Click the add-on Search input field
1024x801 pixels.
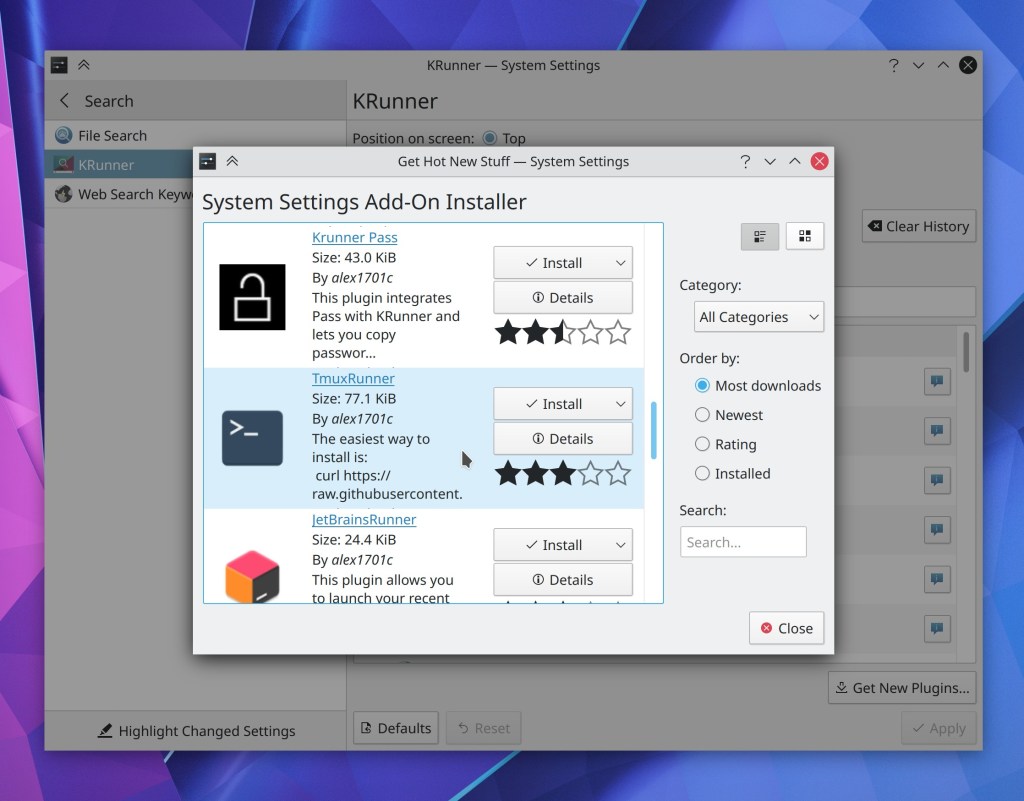point(743,542)
